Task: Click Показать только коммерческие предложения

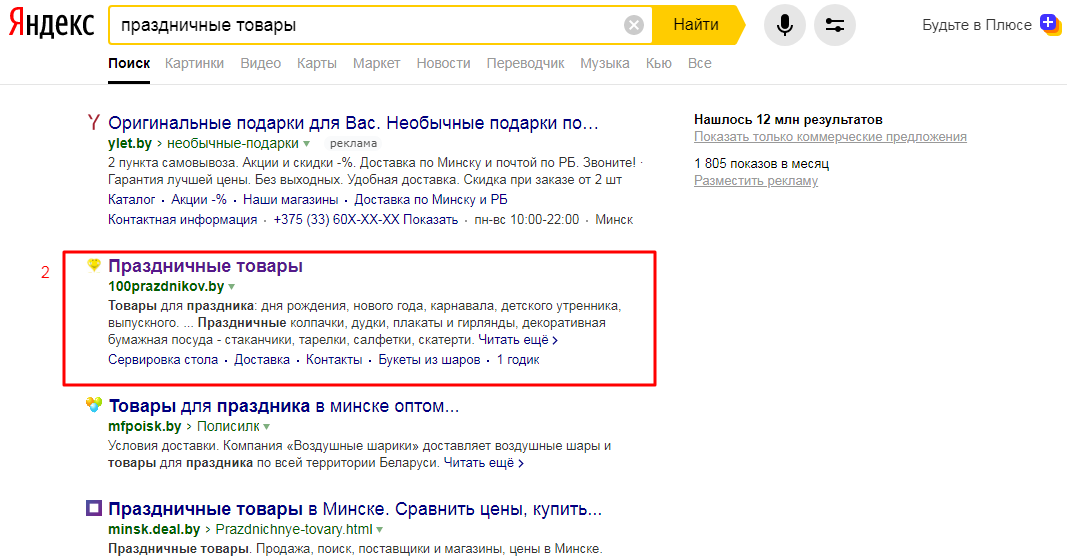Action: point(830,137)
